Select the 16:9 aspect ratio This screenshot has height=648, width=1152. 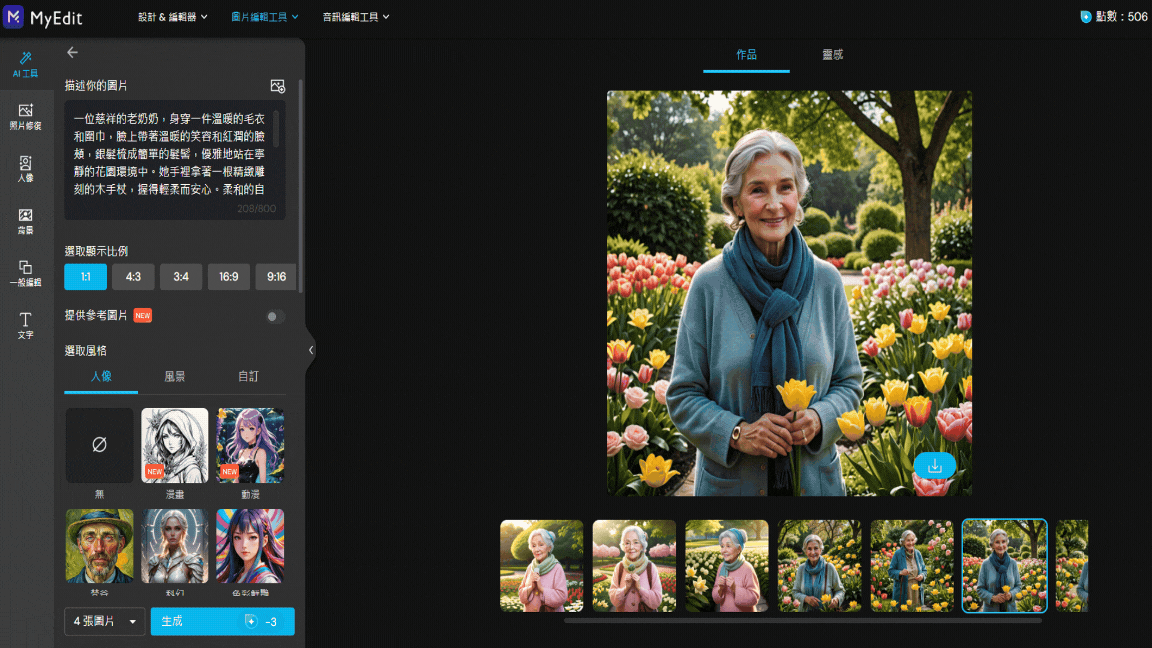pyautogui.click(x=228, y=277)
